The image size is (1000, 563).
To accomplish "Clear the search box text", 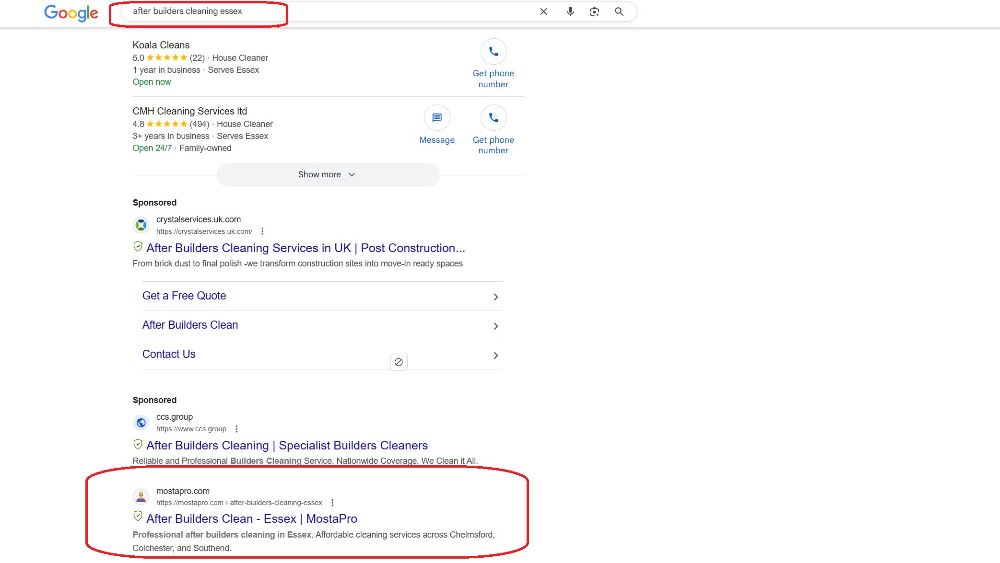I will point(544,12).
